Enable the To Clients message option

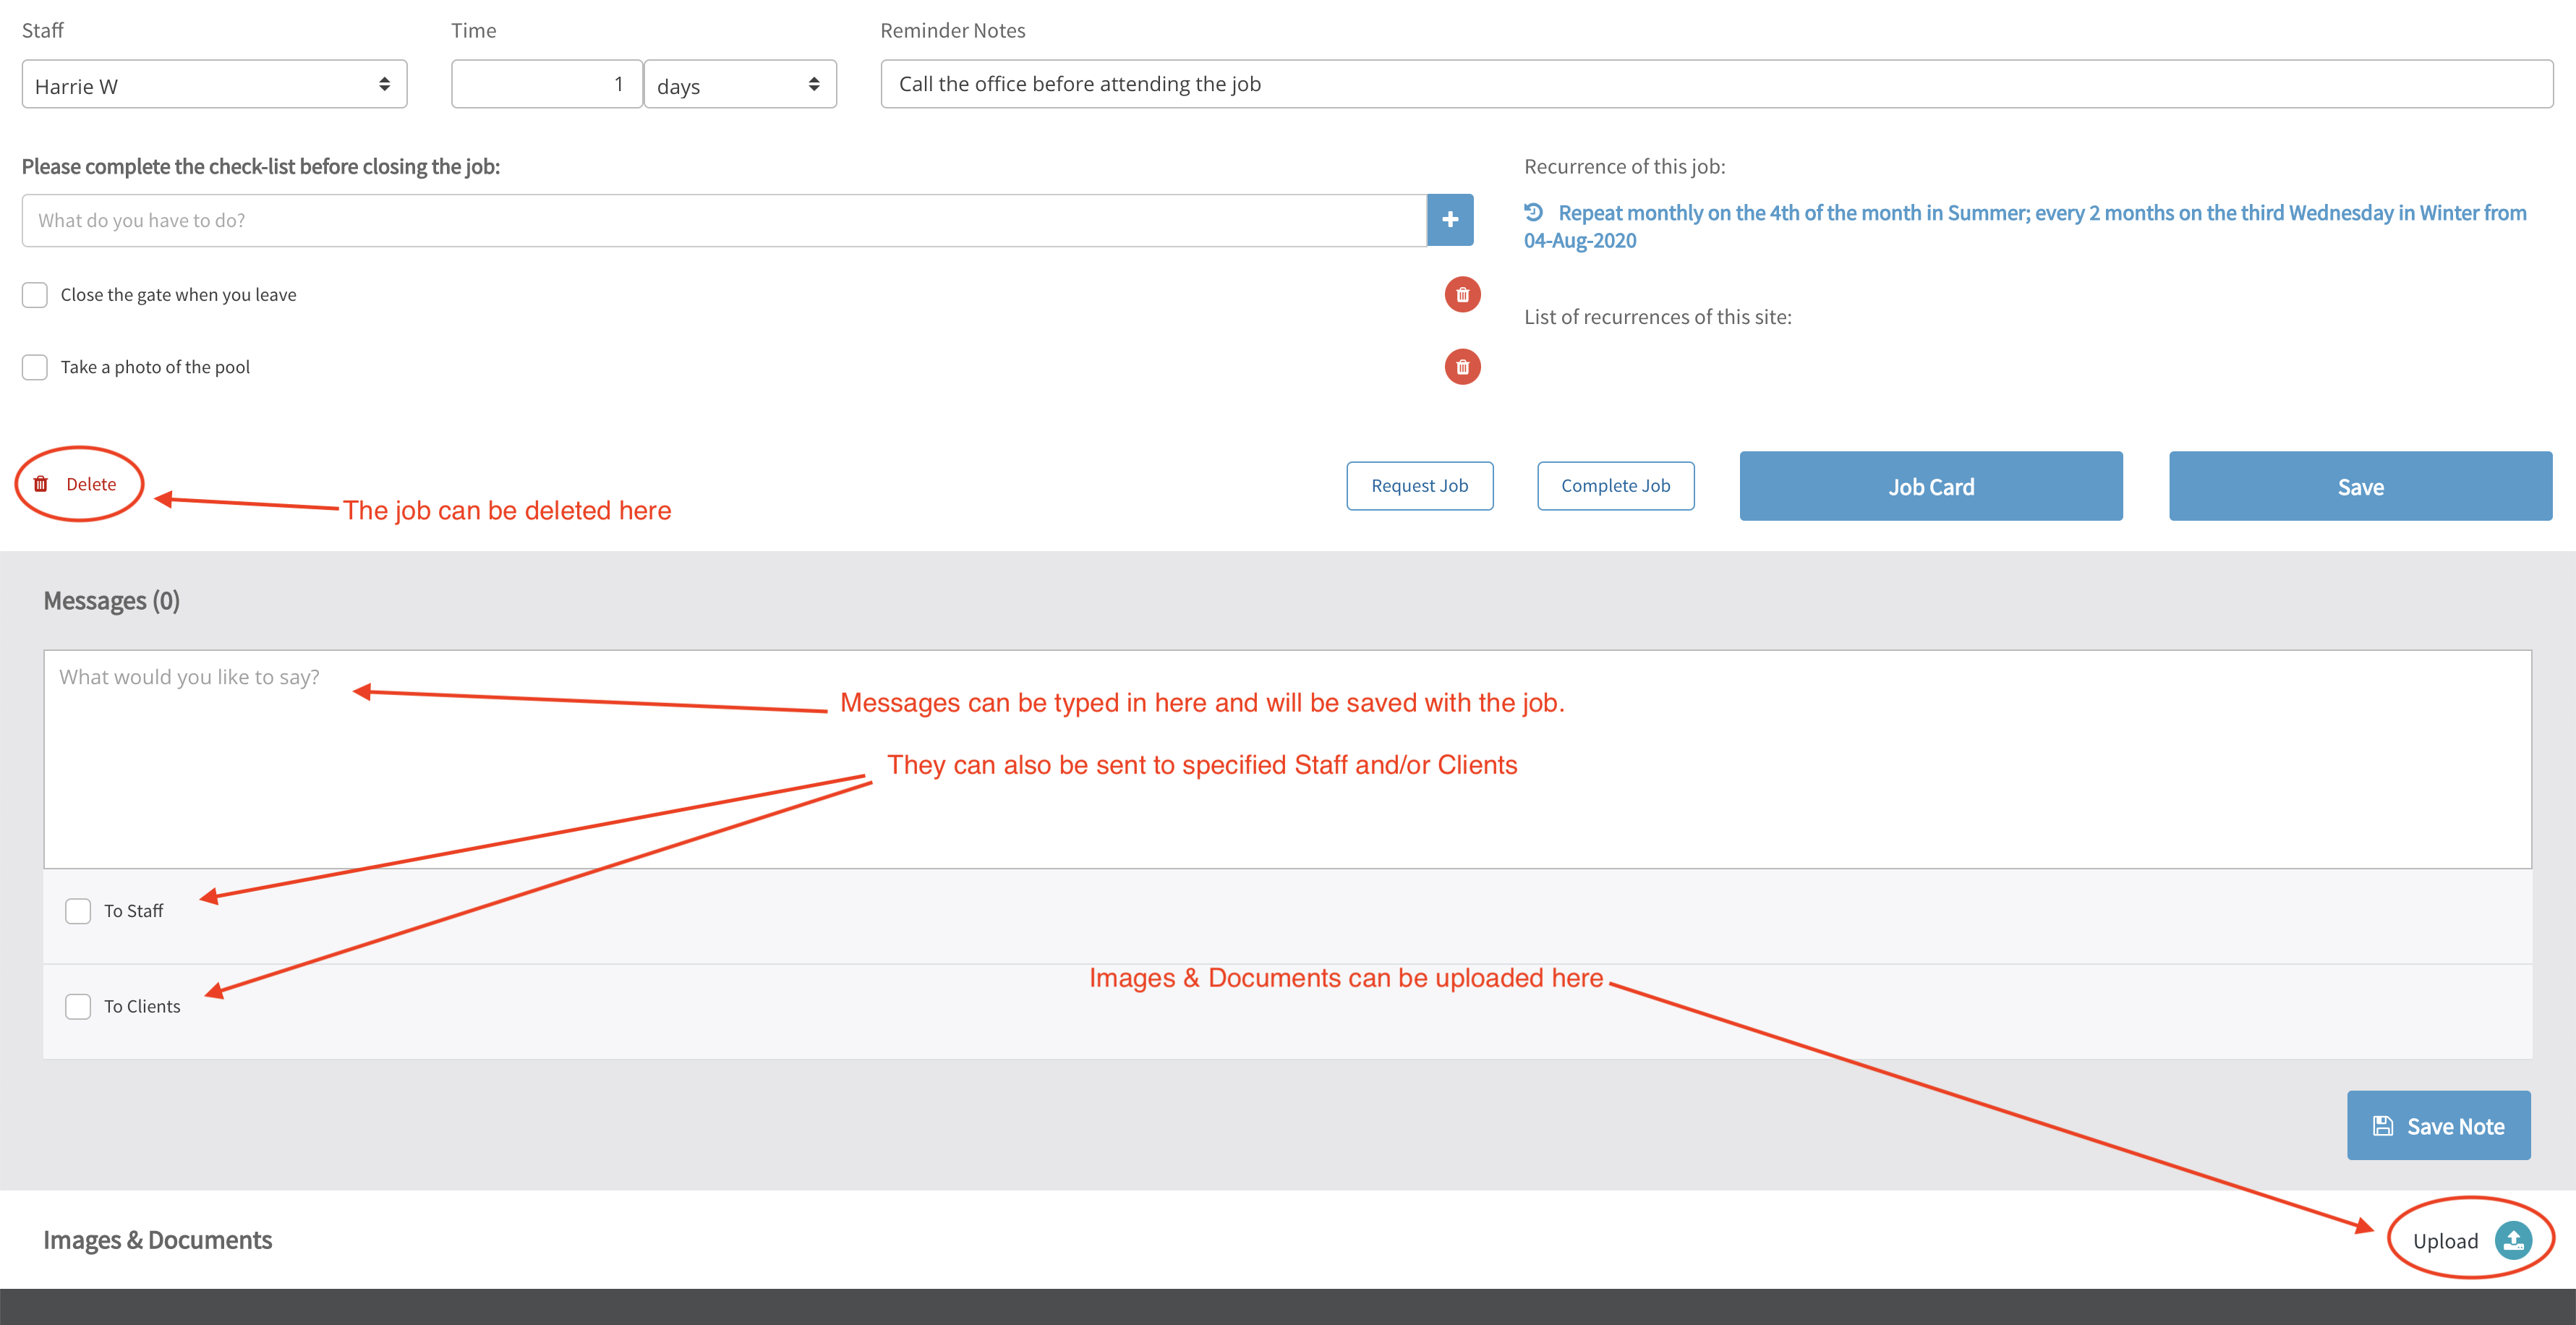point(78,1006)
